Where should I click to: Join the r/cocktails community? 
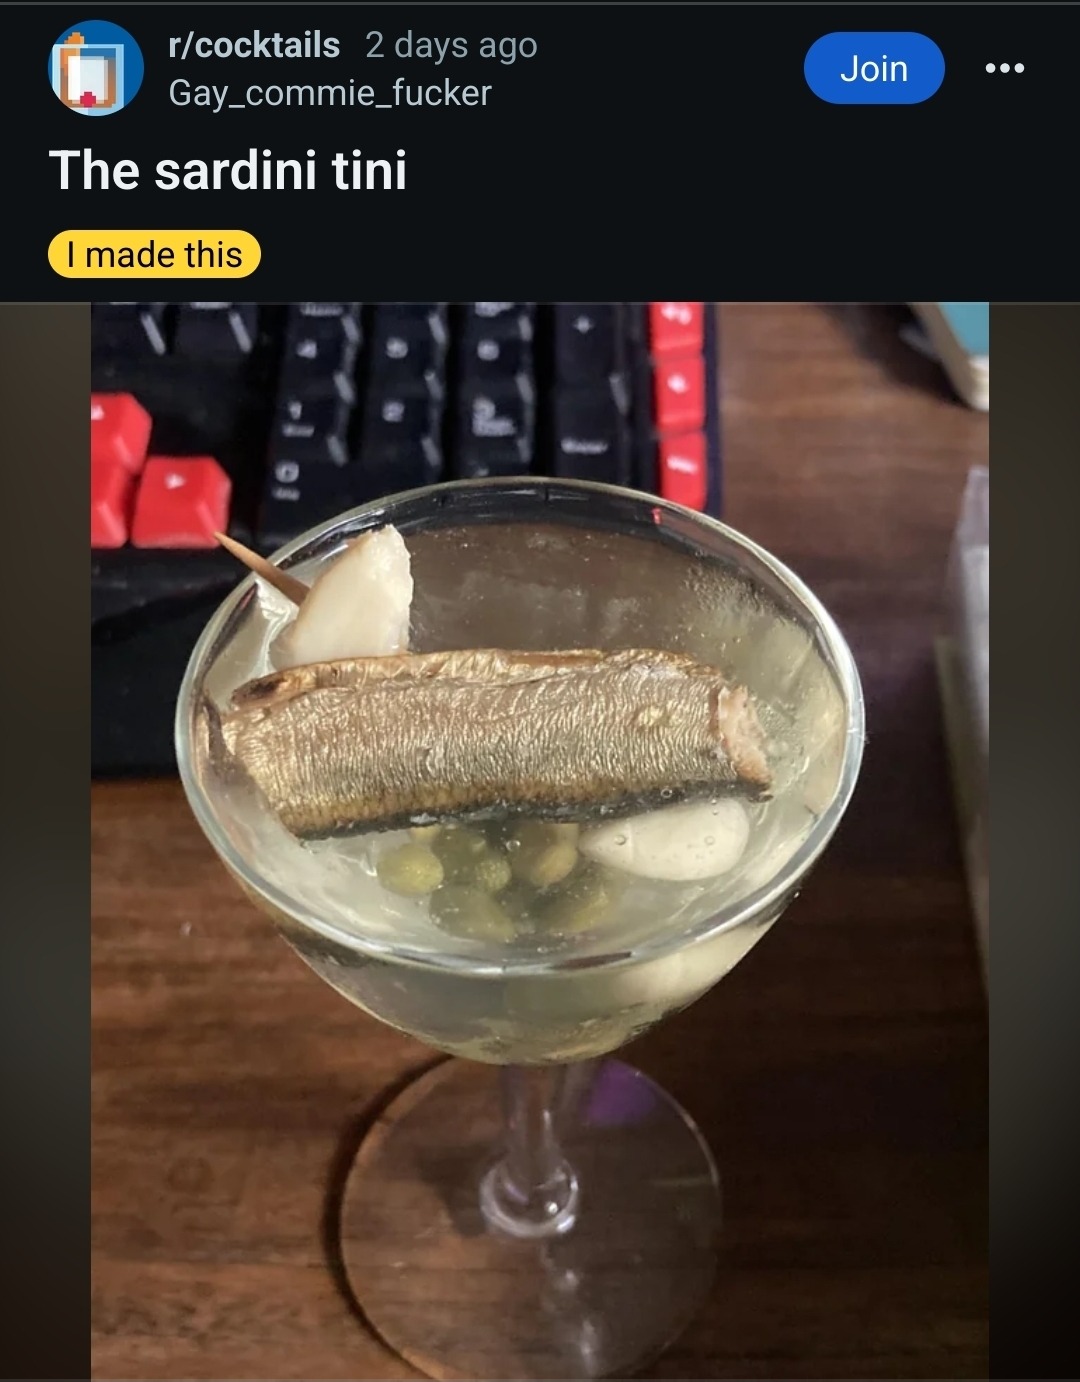point(874,68)
